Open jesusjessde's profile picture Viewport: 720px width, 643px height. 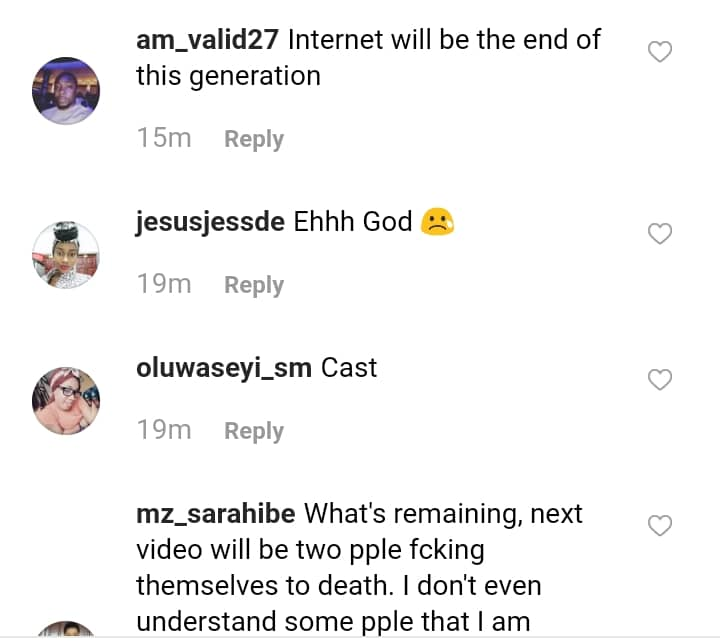click(67, 255)
